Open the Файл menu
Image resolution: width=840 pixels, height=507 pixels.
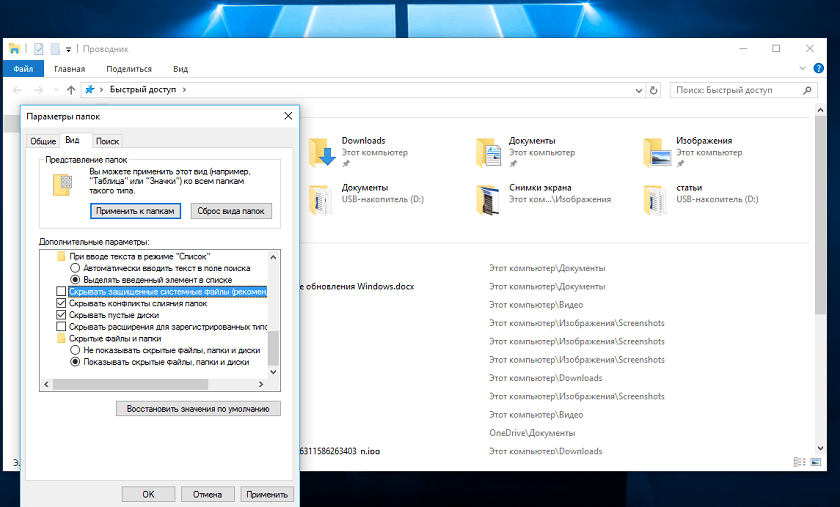[x=23, y=69]
